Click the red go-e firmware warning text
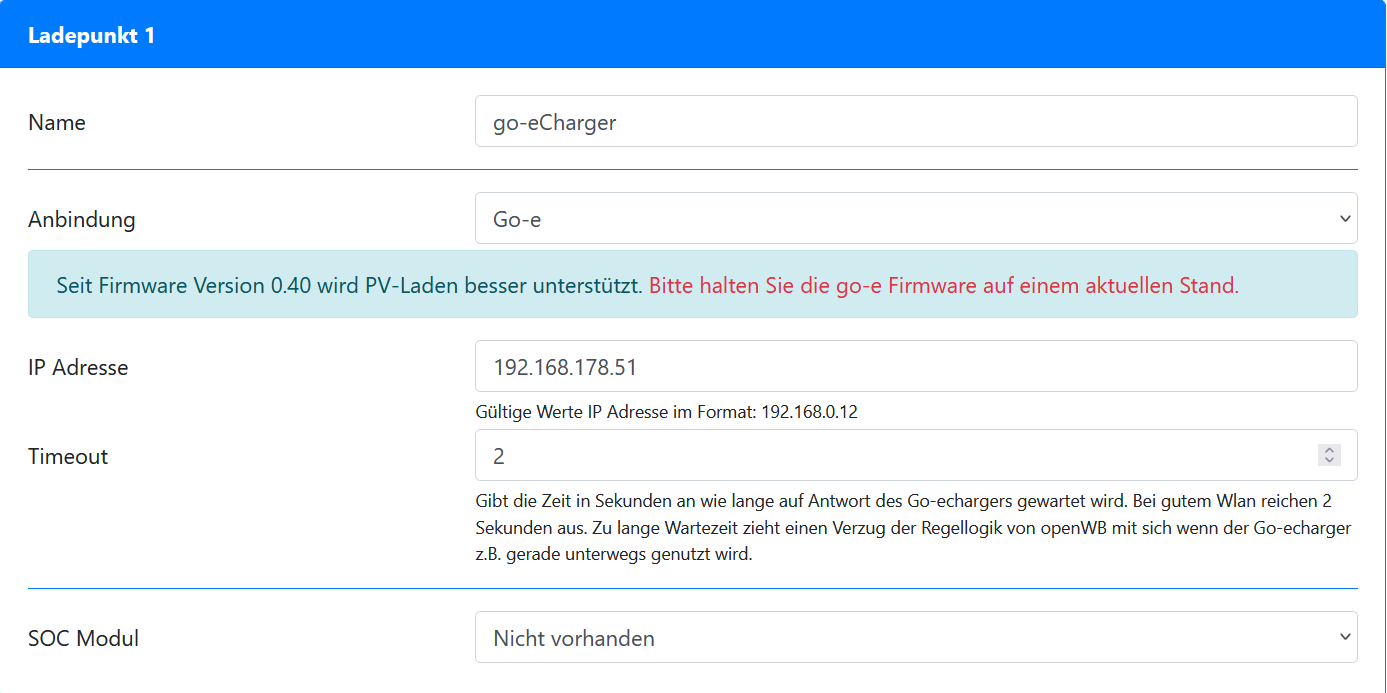The height and width of the screenshot is (693, 1387). [x=943, y=285]
